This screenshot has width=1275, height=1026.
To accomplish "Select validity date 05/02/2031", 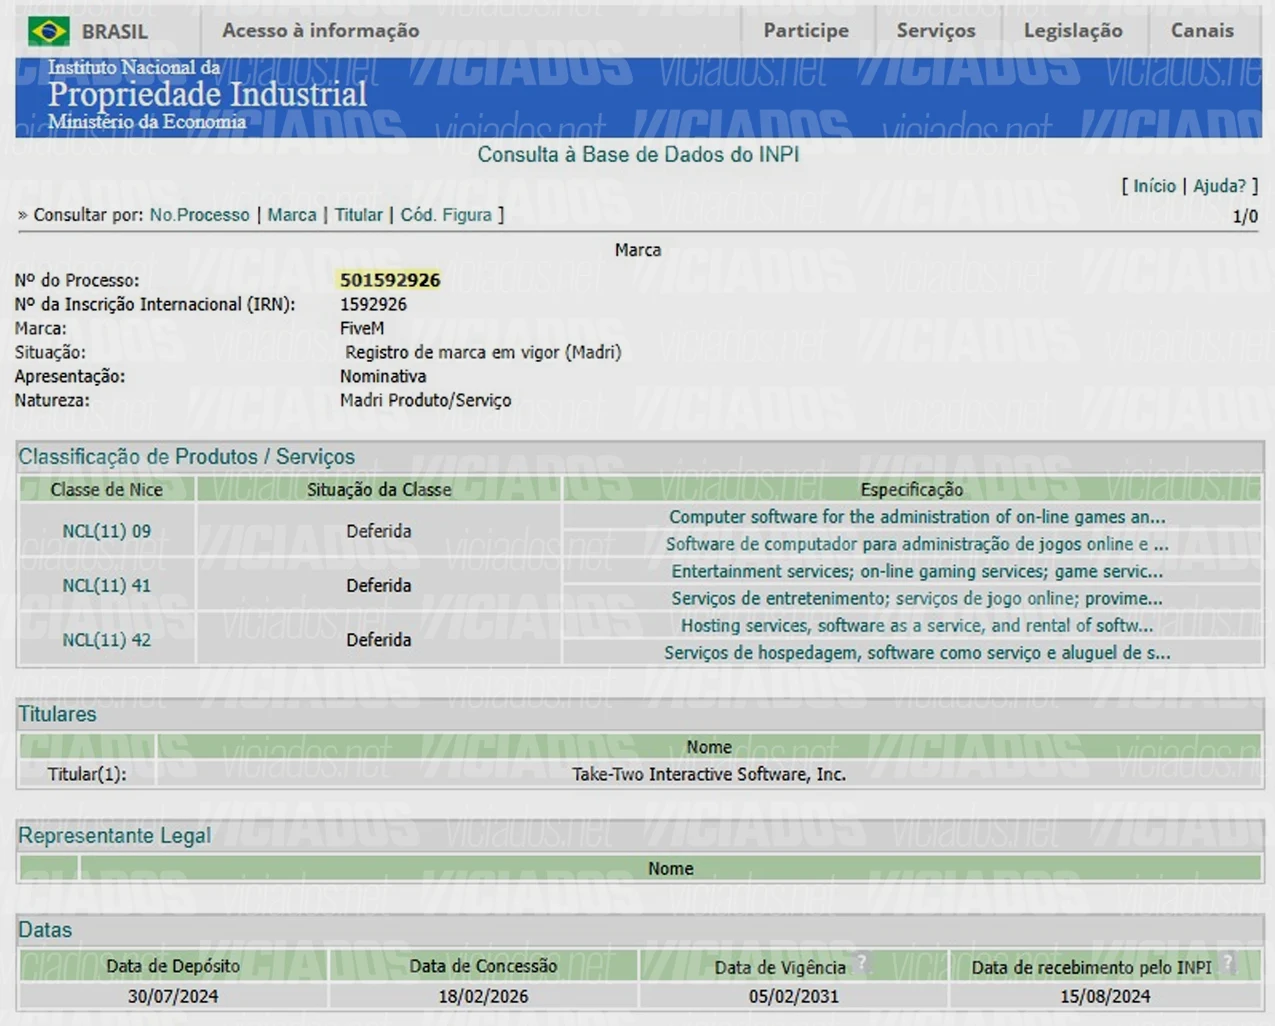I will coord(794,996).
